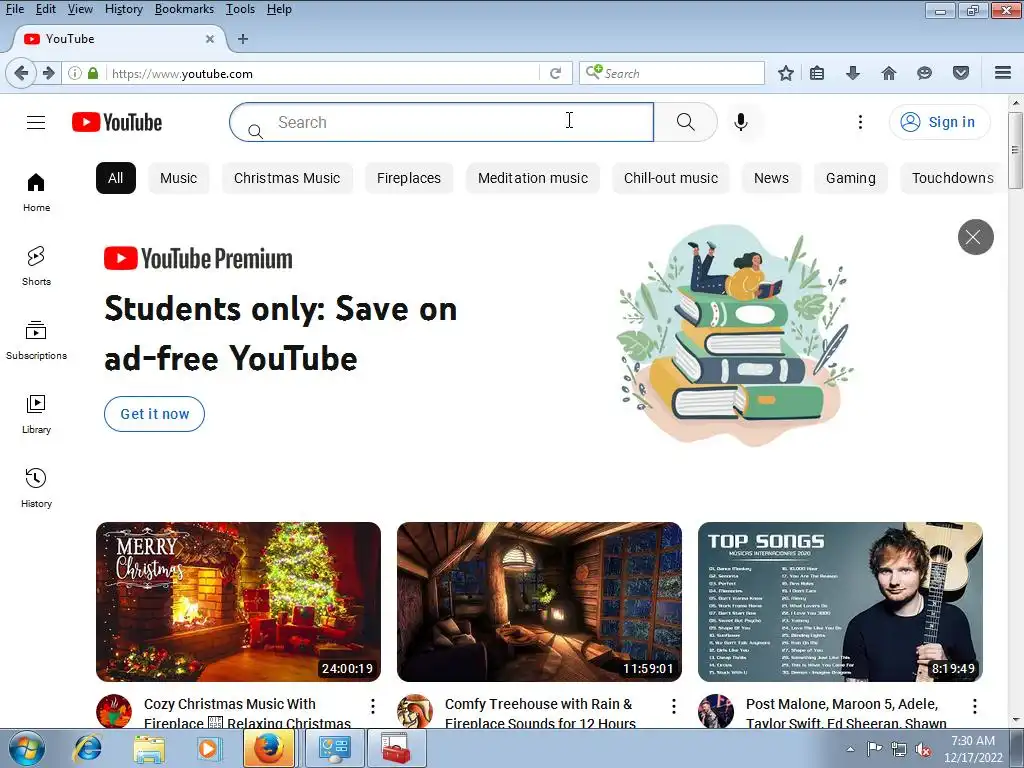
Task: Open the Edit menu
Action: point(45,9)
